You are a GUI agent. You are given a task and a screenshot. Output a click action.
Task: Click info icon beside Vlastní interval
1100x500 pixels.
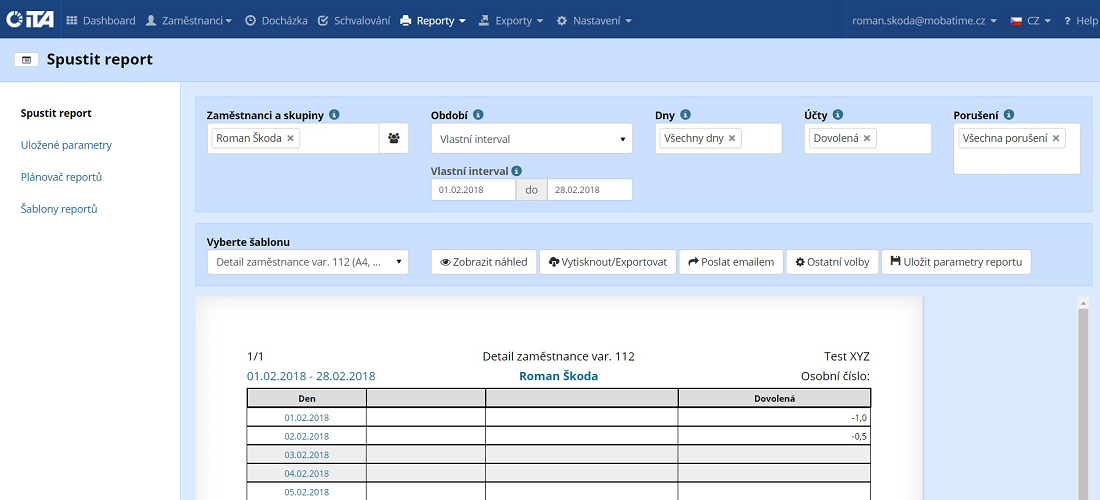coord(516,171)
